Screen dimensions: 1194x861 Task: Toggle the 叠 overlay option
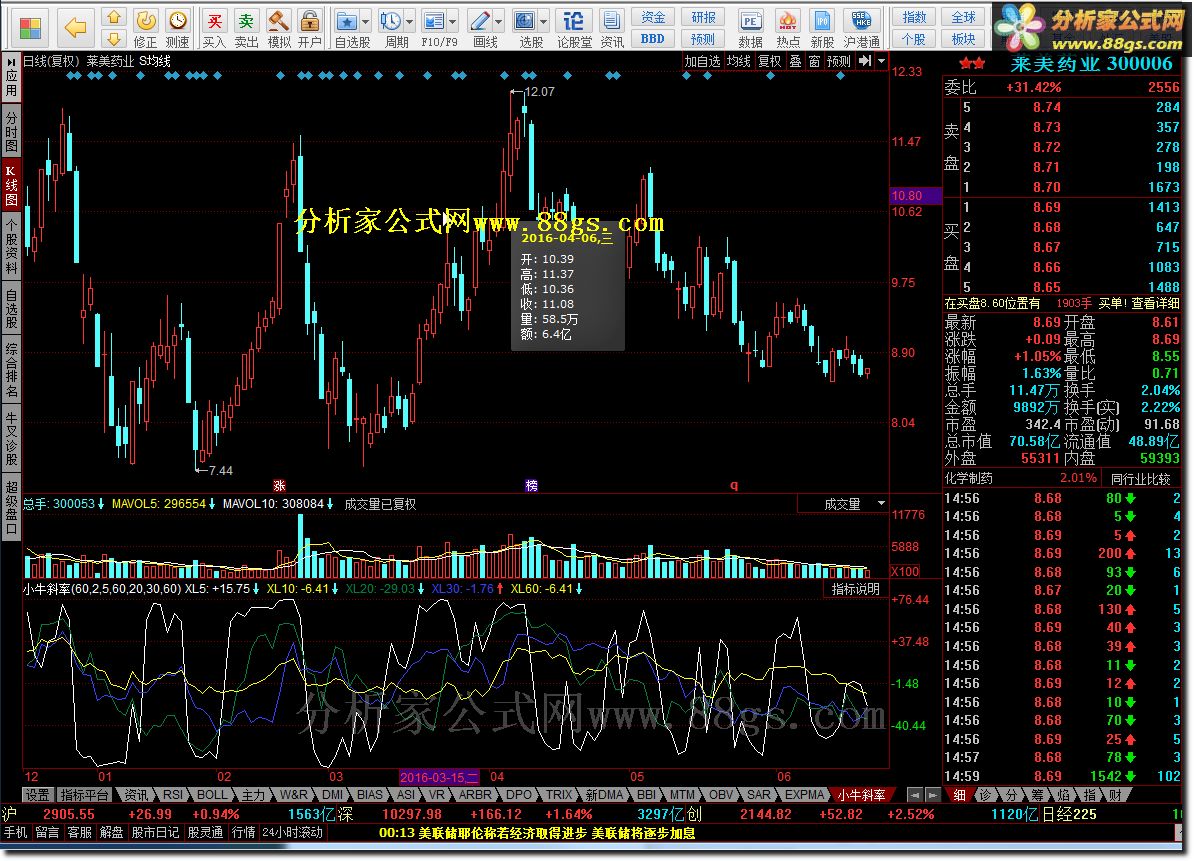coord(795,61)
